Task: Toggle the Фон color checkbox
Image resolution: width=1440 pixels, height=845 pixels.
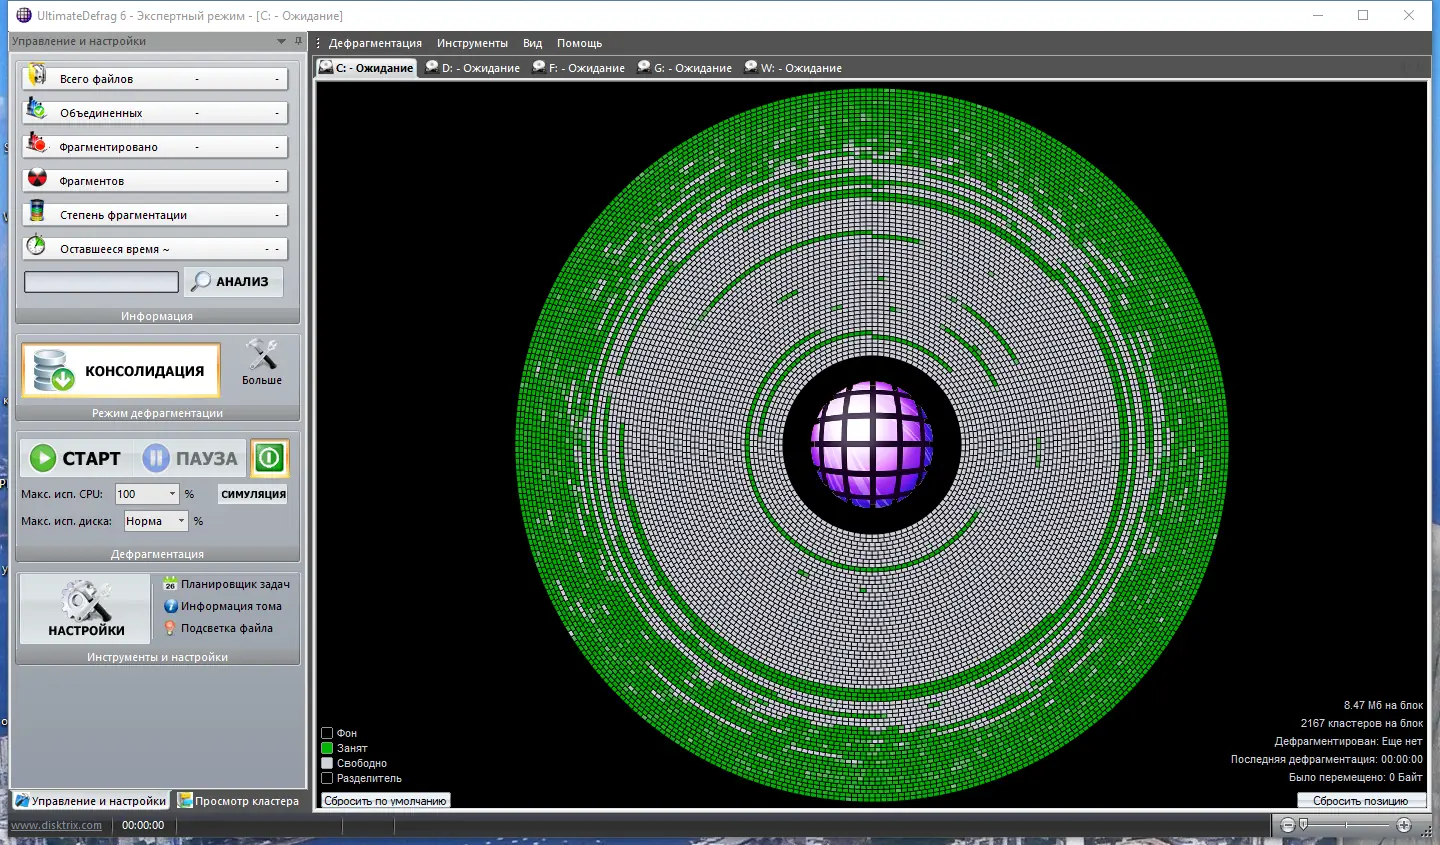Action: (327, 733)
